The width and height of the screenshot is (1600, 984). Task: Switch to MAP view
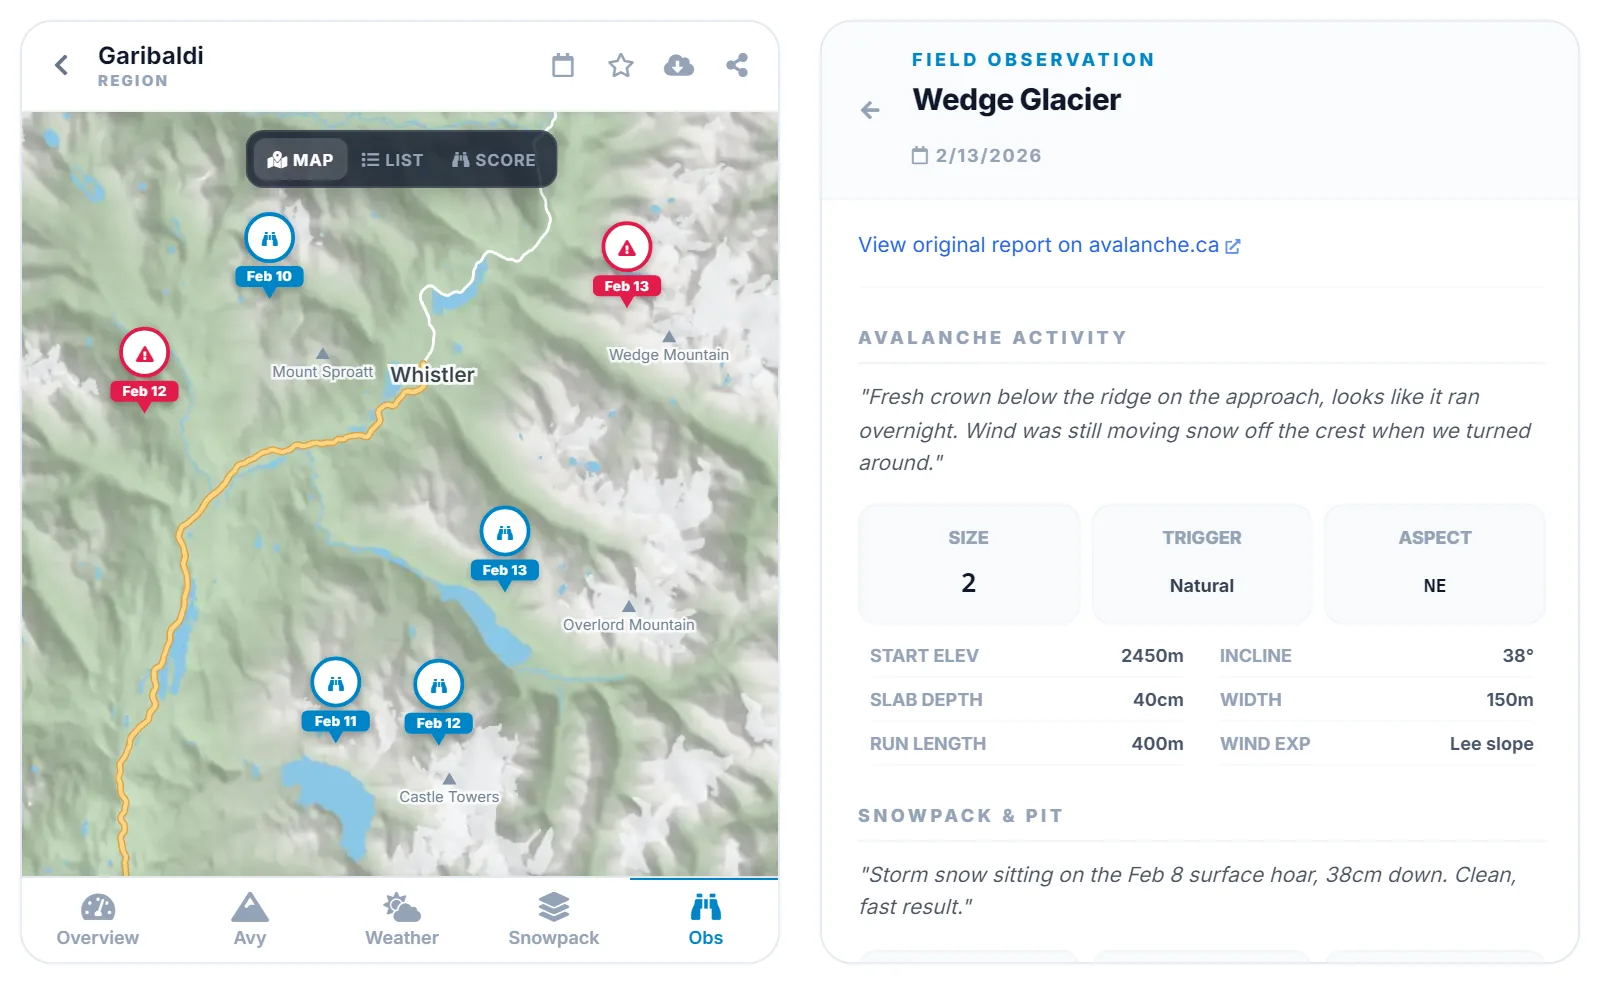[x=300, y=160]
